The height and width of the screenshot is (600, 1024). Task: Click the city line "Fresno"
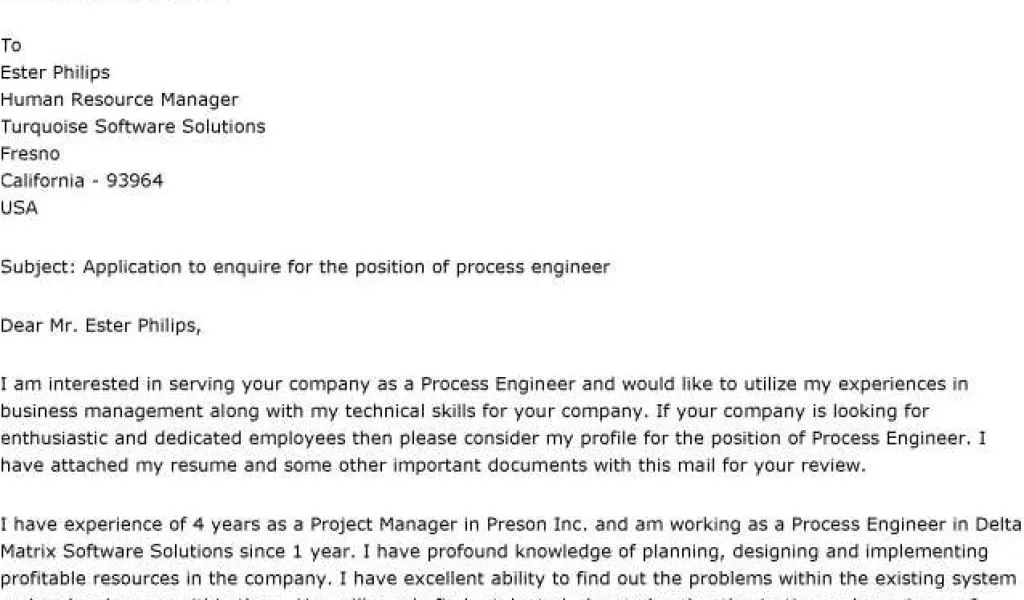click(x=30, y=154)
